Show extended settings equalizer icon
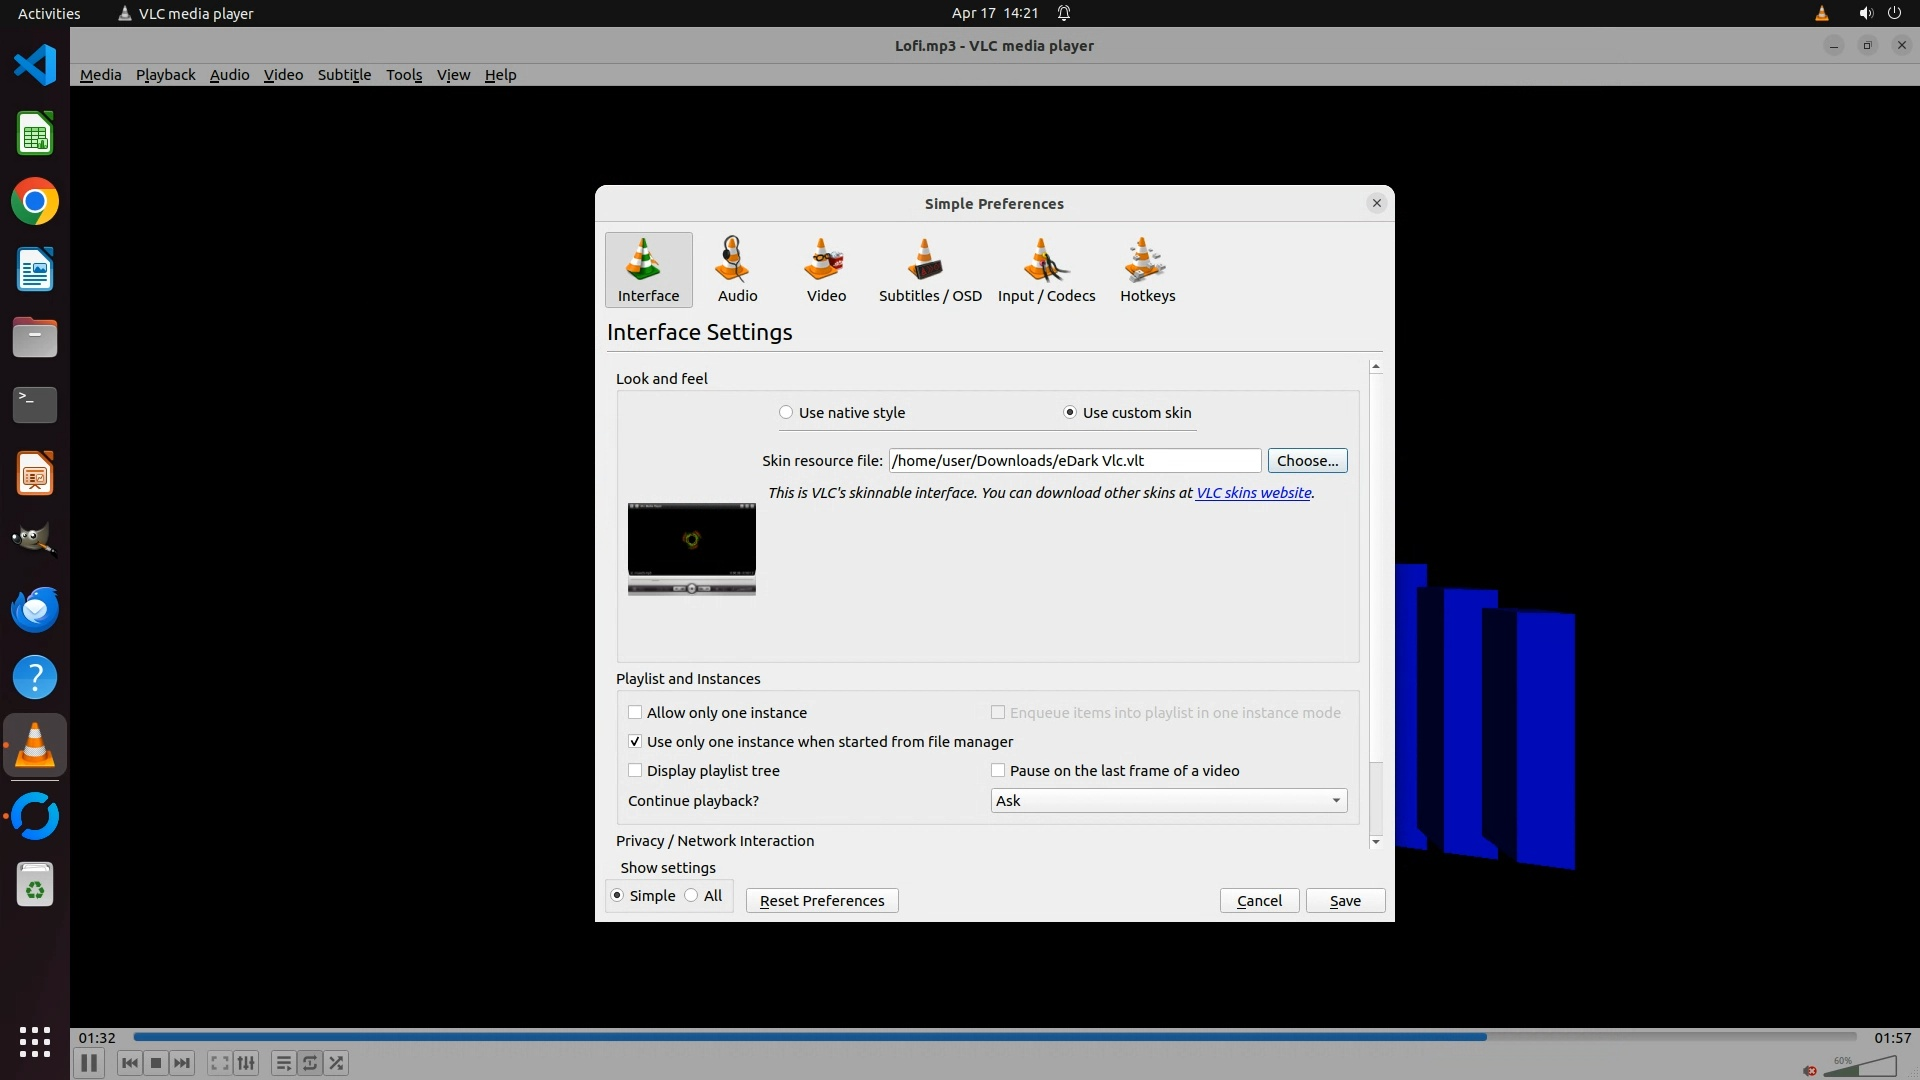 pyautogui.click(x=246, y=1063)
